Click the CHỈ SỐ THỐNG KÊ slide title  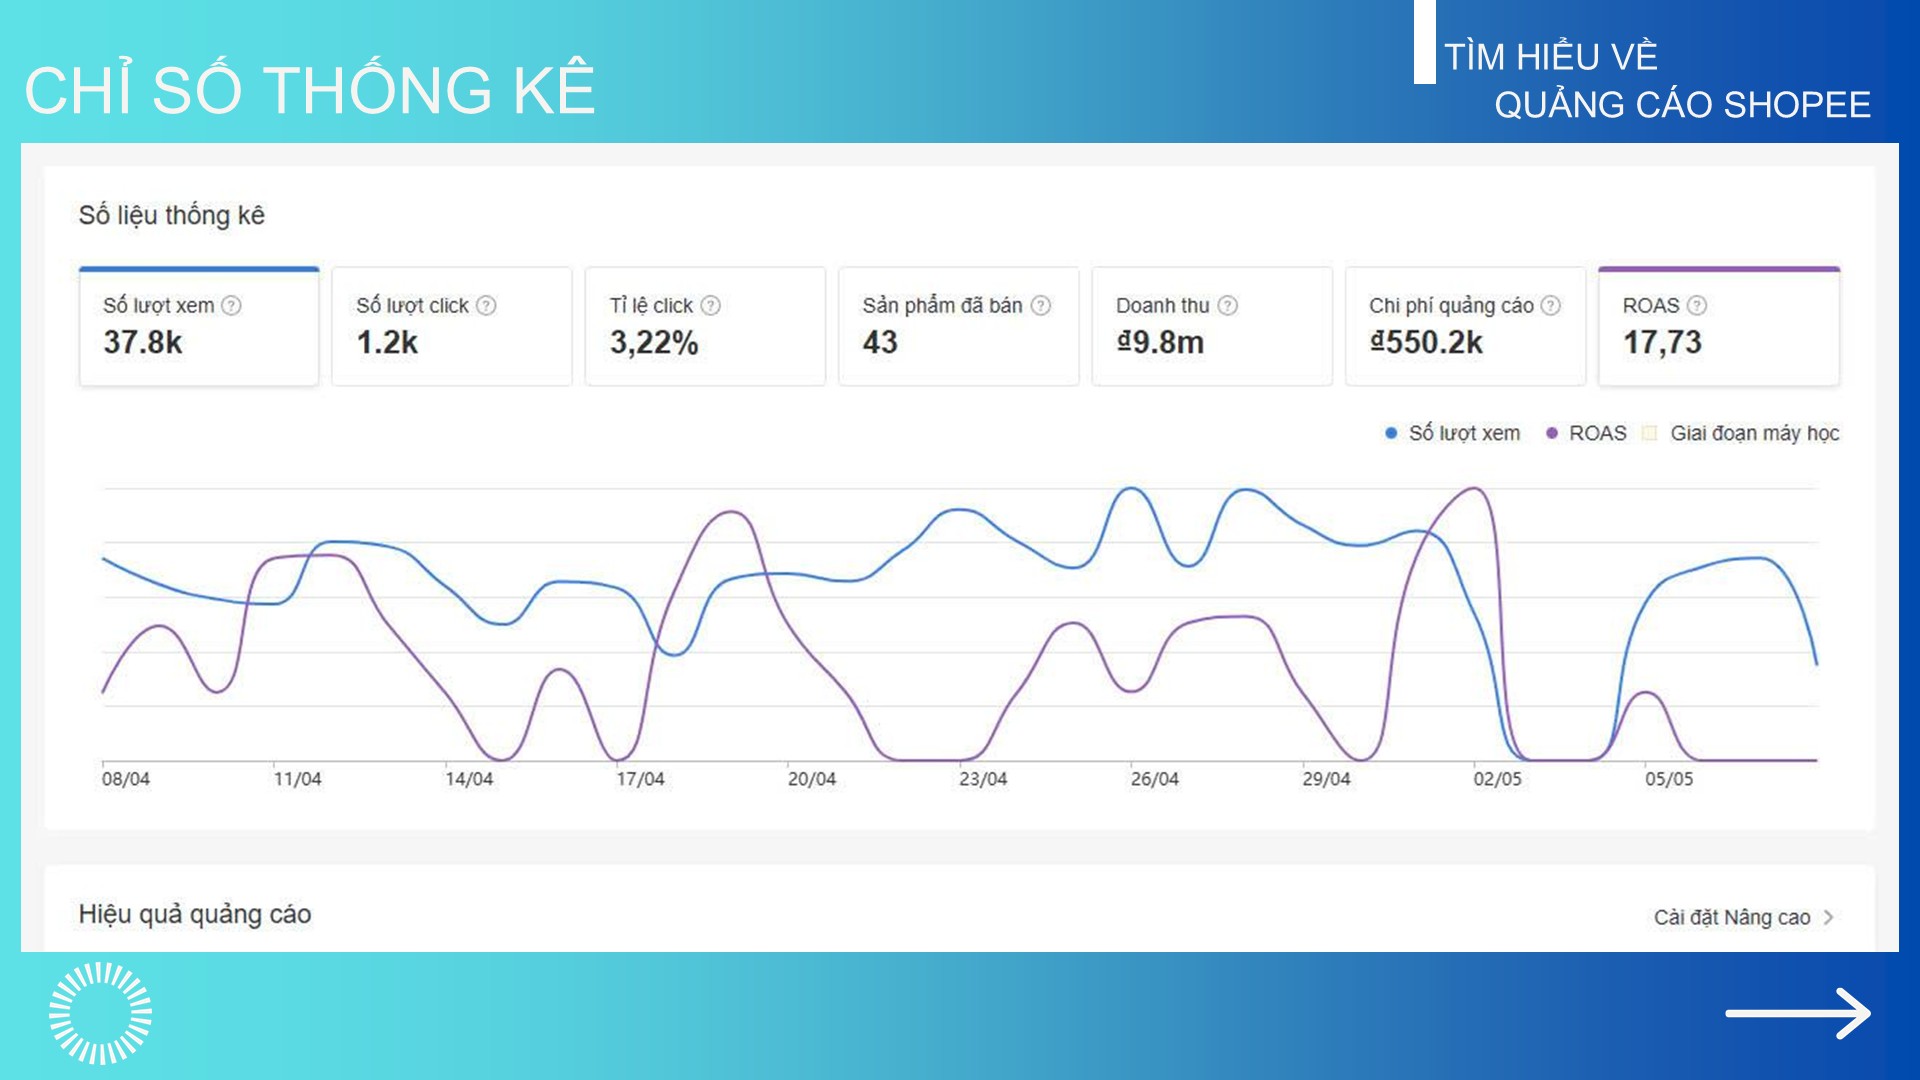click(x=310, y=88)
